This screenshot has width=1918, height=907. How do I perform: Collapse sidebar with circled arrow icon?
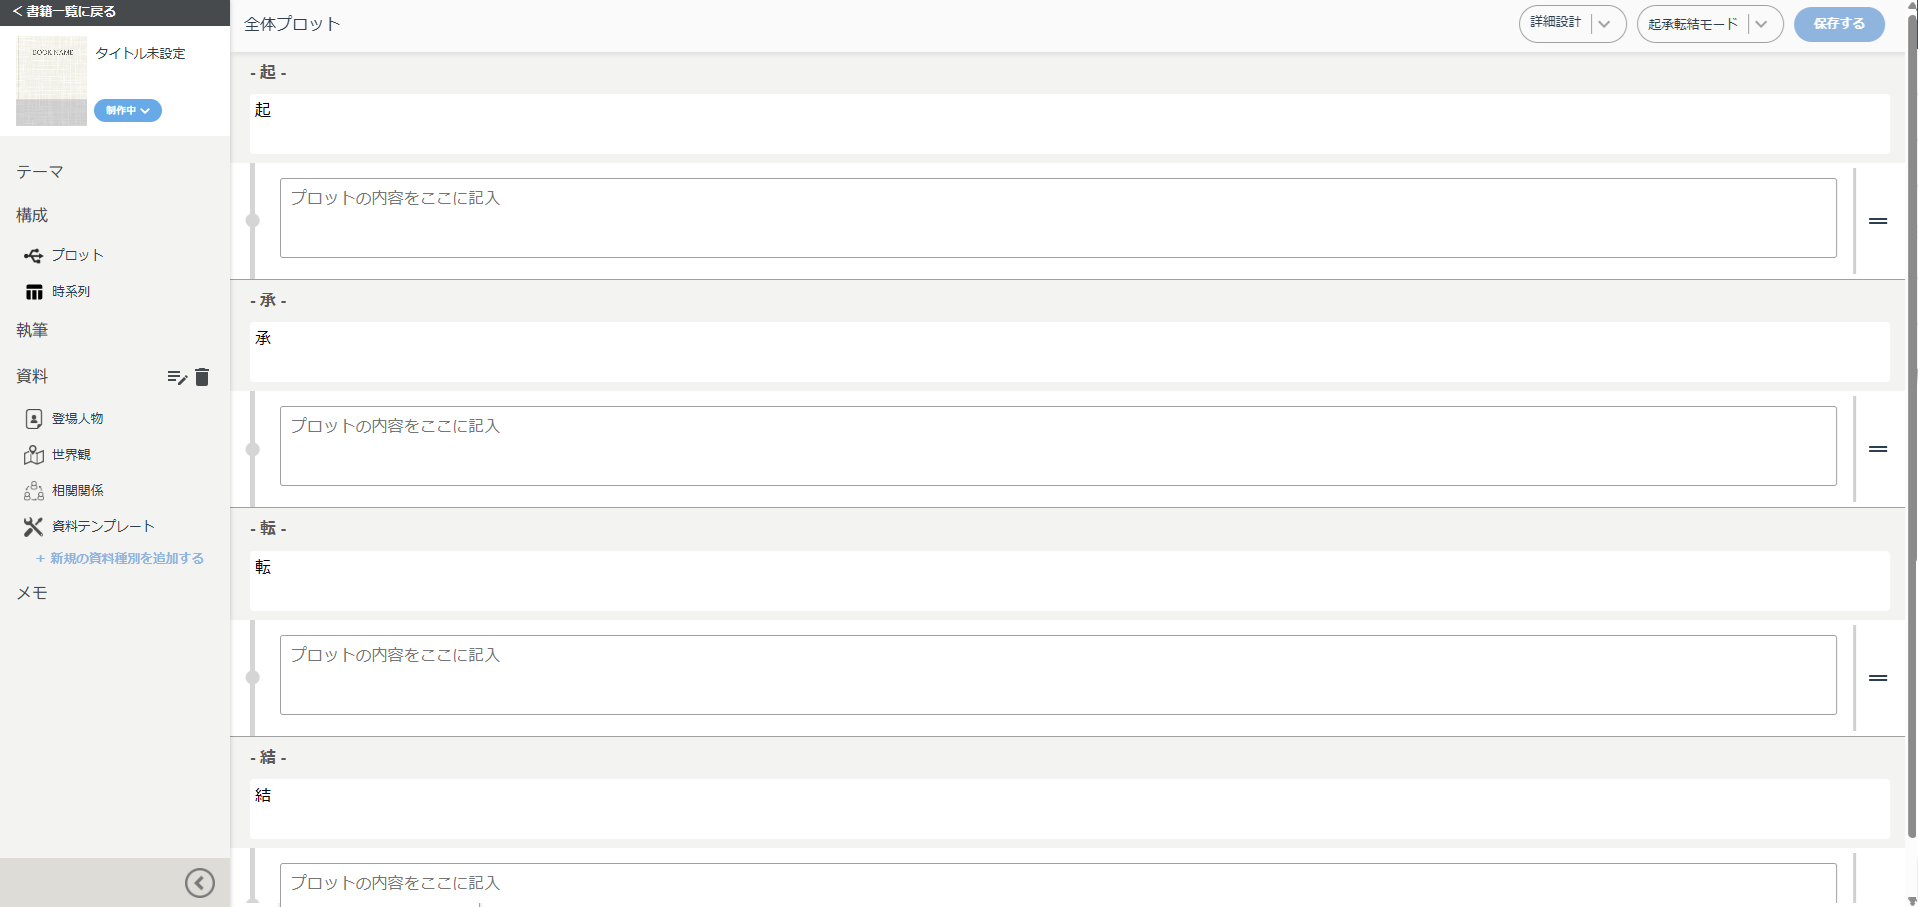[200, 883]
